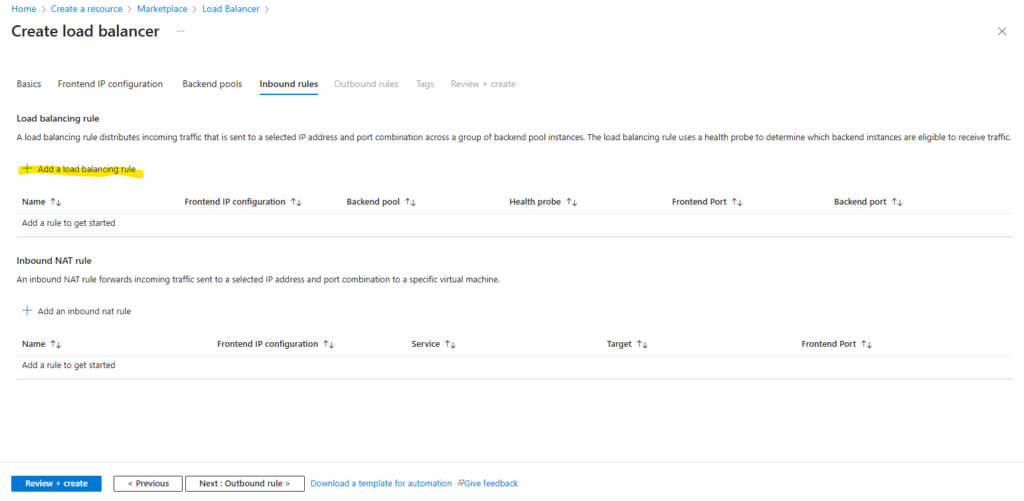This screenshot has height=501, width=1024.
Task: Open the ellipsis menu beside Create load balancer
Action: 180,31
